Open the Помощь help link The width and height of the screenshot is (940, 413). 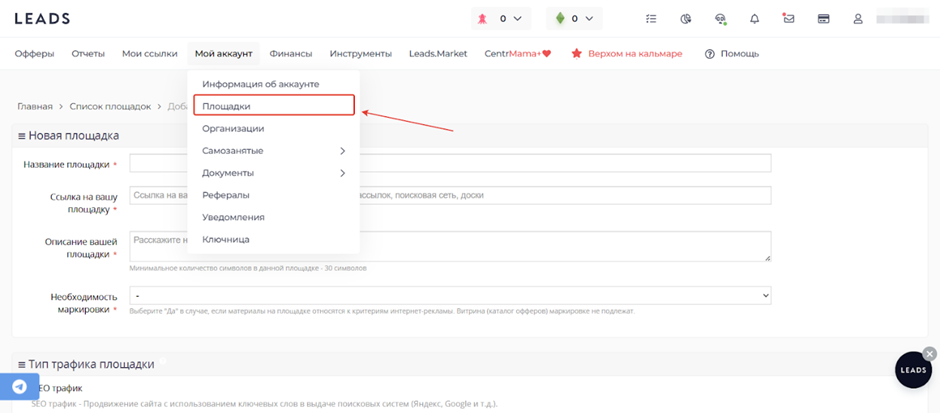(x=732, y=54)
